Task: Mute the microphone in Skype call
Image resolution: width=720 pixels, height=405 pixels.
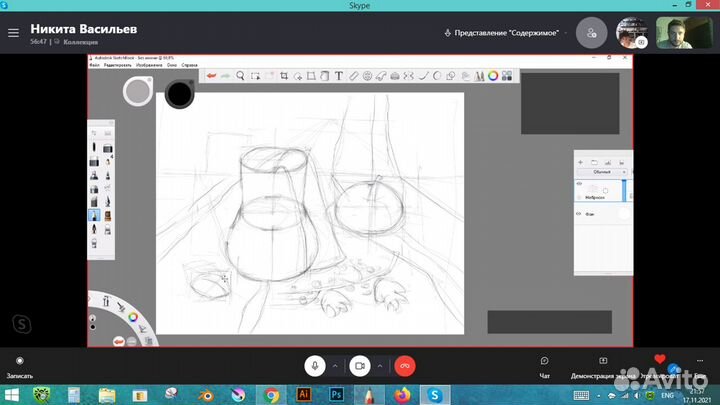Action: point(315,365)
